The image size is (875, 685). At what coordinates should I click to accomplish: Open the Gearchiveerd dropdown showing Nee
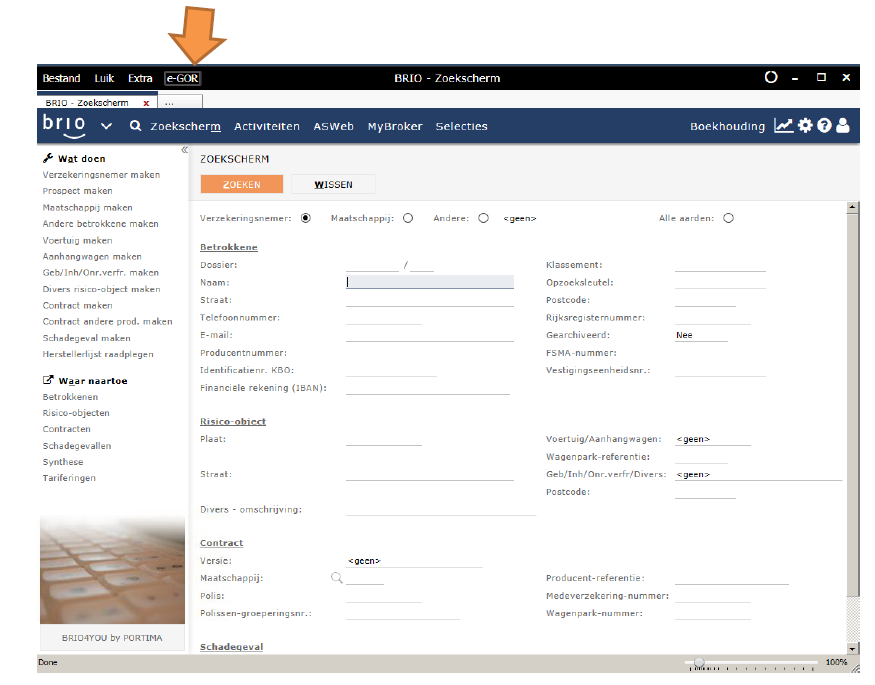tap(701, 336)
